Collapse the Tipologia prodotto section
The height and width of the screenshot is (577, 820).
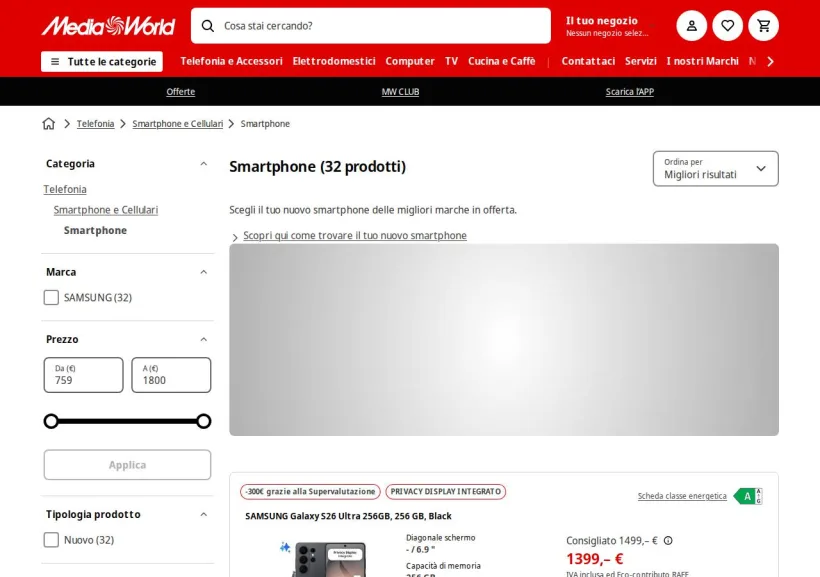click(x=203, y=515)
